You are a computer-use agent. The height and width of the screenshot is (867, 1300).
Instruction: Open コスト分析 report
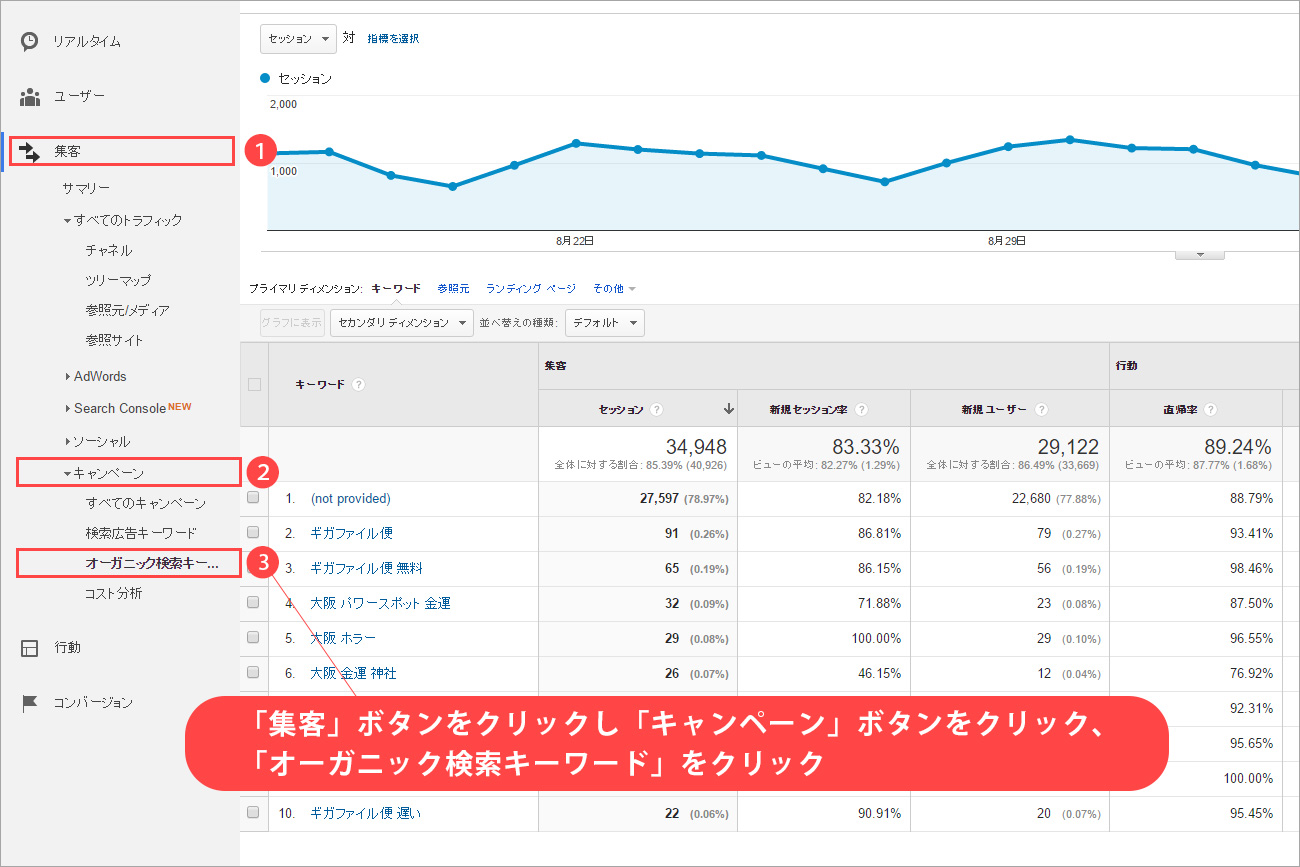click(x=113, y=593)
